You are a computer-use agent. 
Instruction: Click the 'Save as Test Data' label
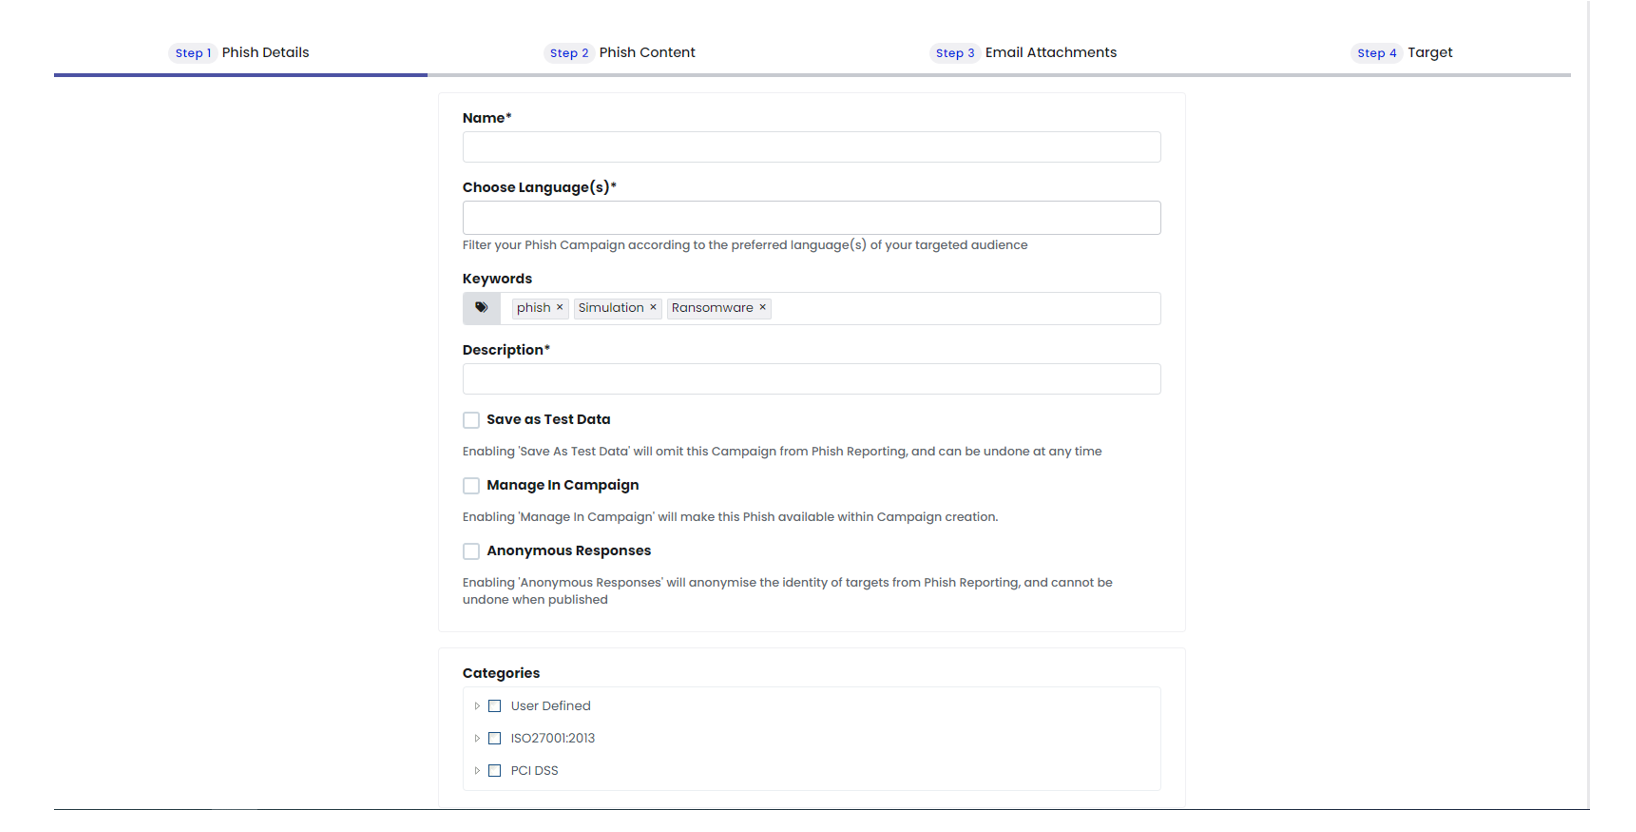click(x=548, y=420)
